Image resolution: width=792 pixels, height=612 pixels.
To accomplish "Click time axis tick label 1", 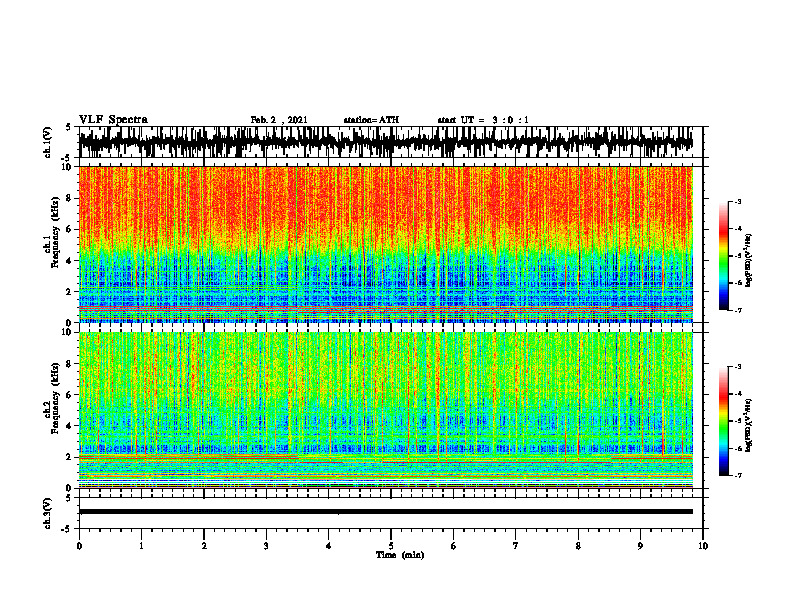I will tap(141, 546).
